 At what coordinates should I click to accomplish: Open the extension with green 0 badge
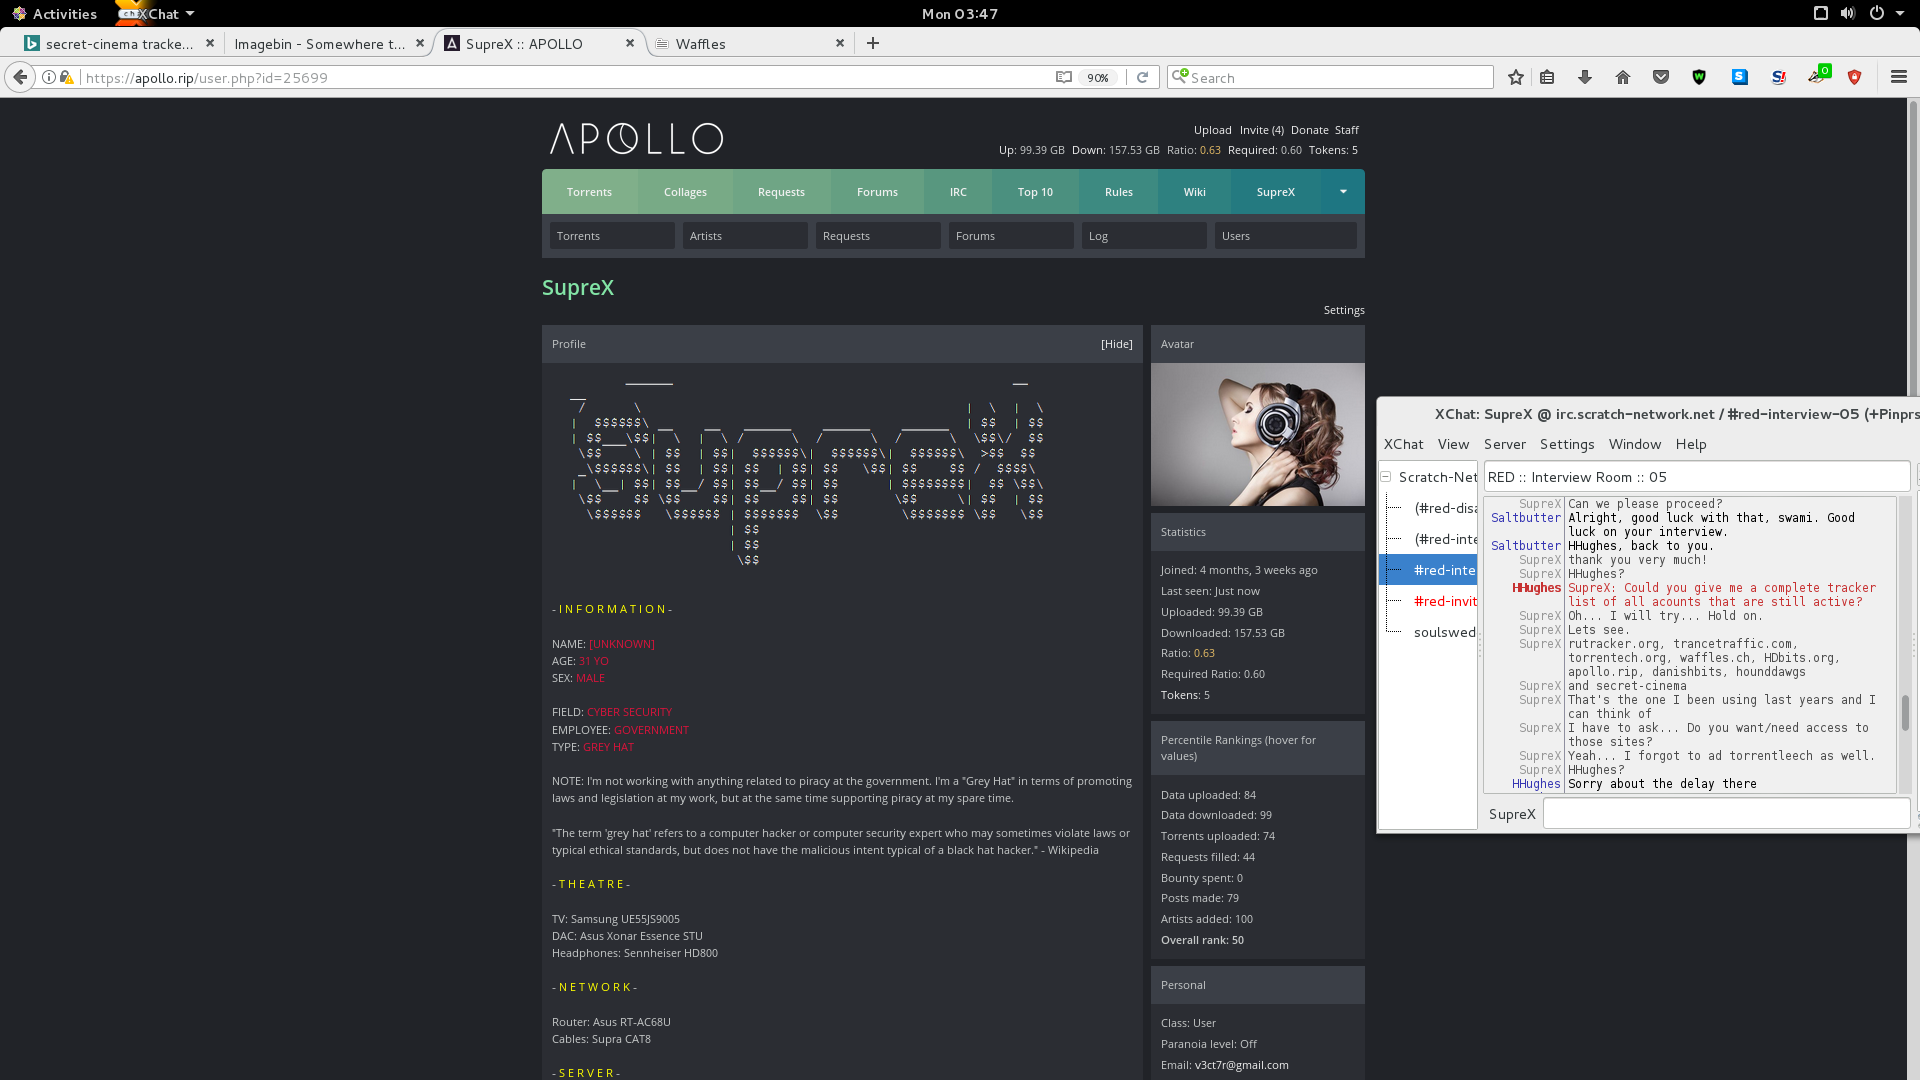pos(1819,75)
